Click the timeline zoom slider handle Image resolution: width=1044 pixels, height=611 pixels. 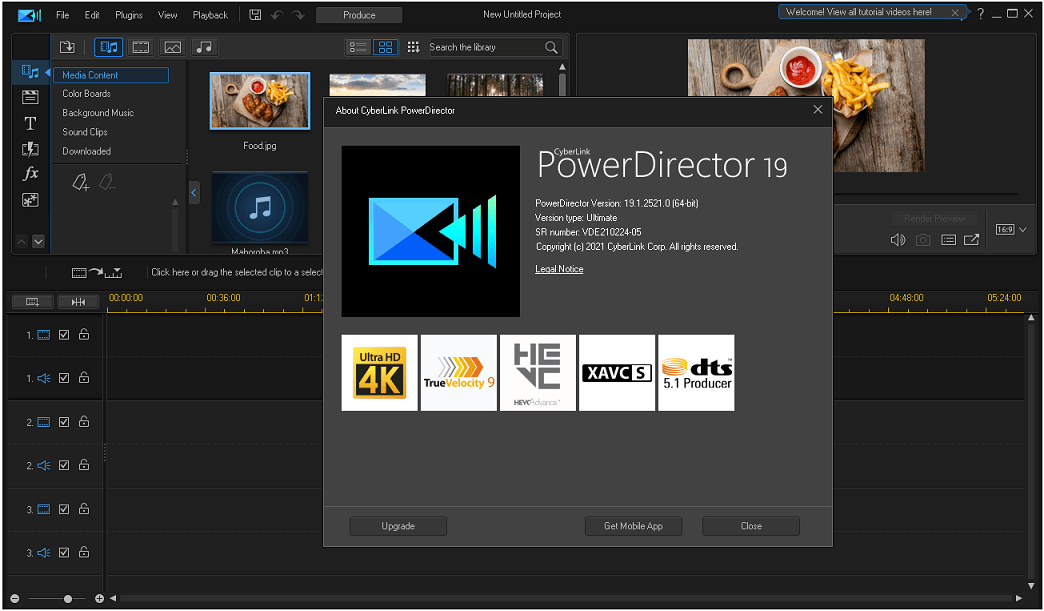point(68,599)
